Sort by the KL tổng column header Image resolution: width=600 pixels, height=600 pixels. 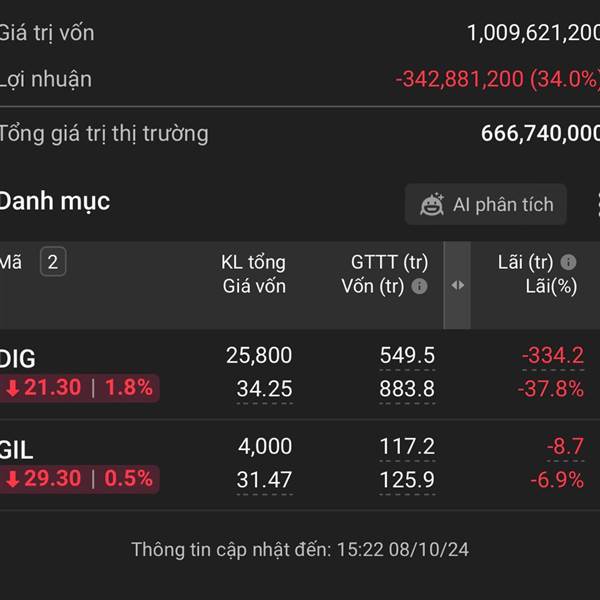pos(253,262)
